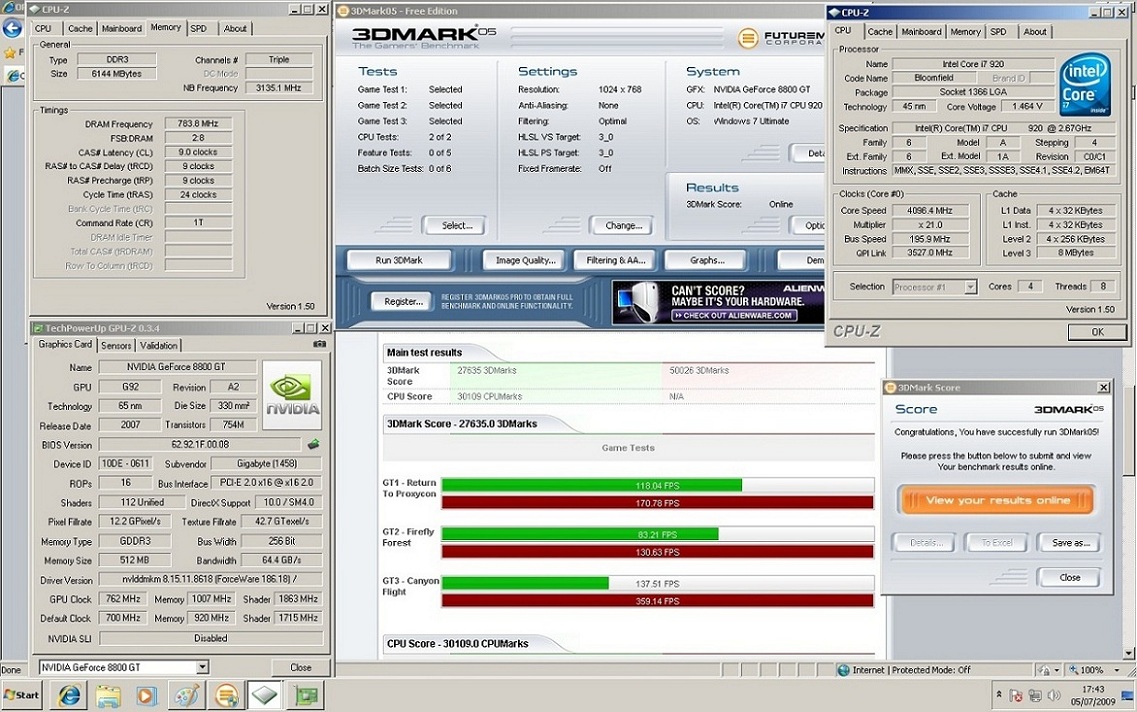Click To Excel button in Score dialog
The height and width of the screenshot is (712, 1137).
coord(996,542)
